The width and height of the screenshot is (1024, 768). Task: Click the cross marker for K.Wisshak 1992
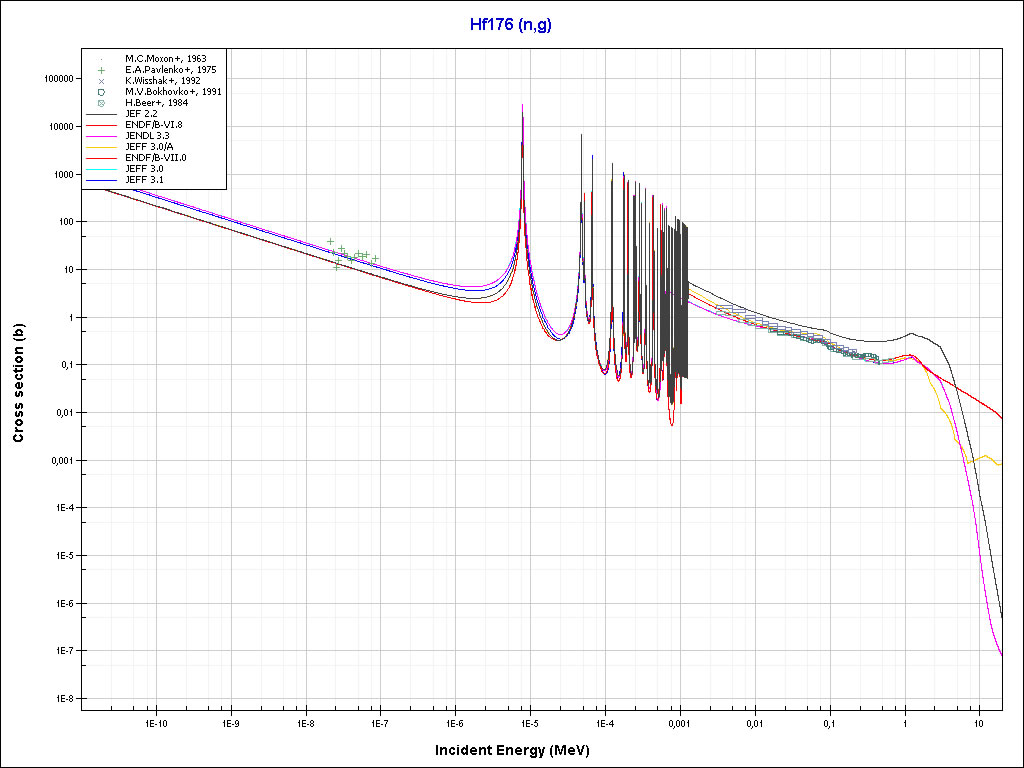coord(101,81)
